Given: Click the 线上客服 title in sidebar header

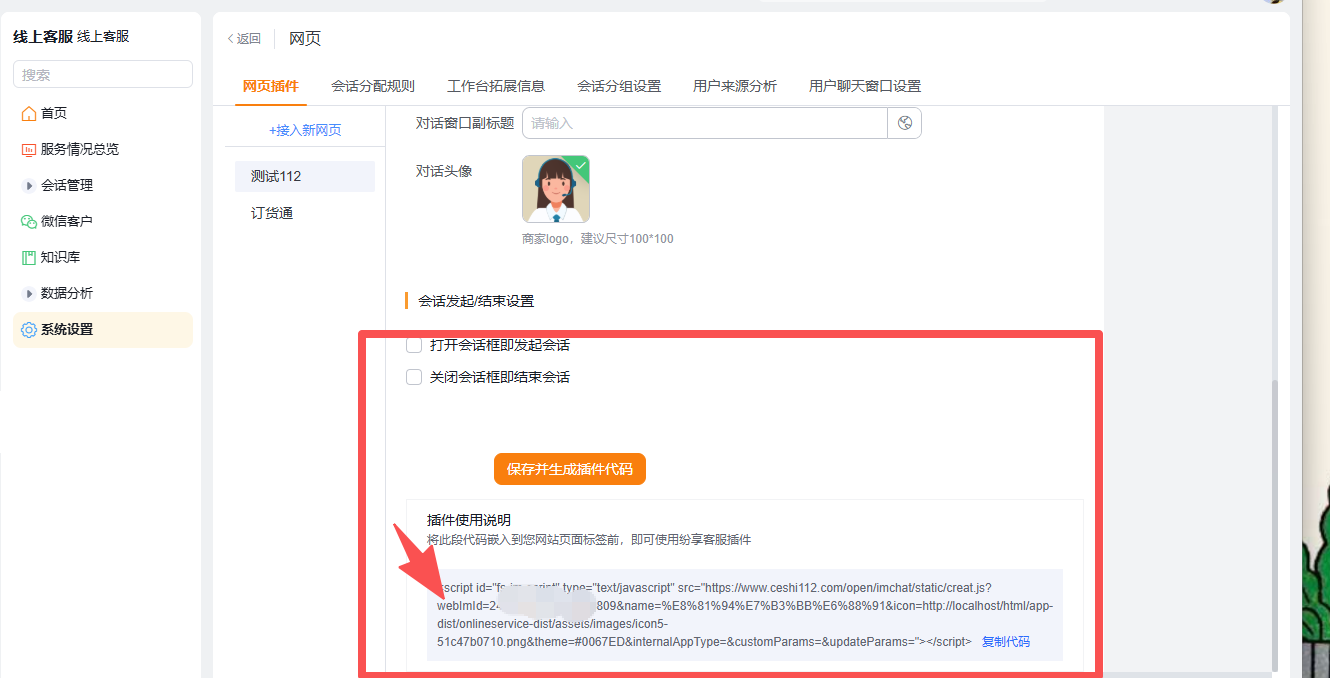Looking at the screenshot, I should pyautogui.click(x=41, y=36).
